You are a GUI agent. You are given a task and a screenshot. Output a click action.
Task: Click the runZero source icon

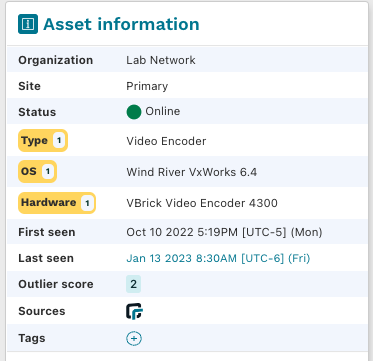134,311
